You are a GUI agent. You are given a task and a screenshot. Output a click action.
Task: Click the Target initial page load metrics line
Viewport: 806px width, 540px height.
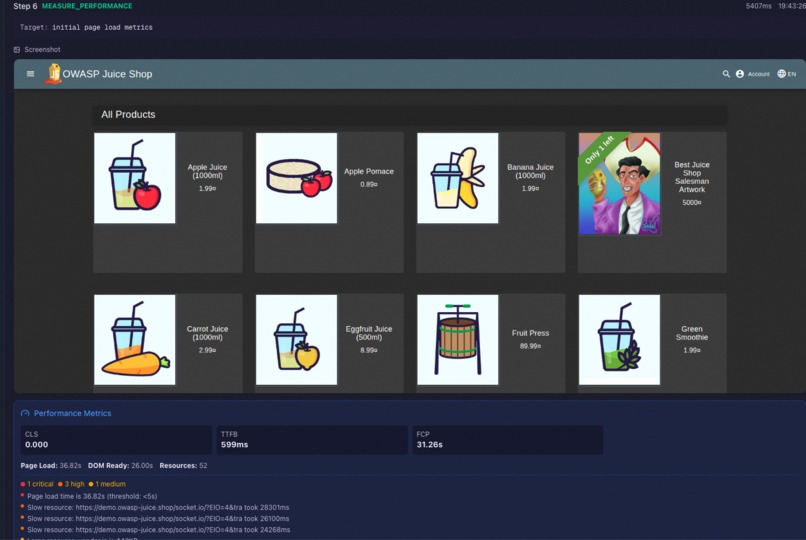pyautogui.click(x=86, y=27)
